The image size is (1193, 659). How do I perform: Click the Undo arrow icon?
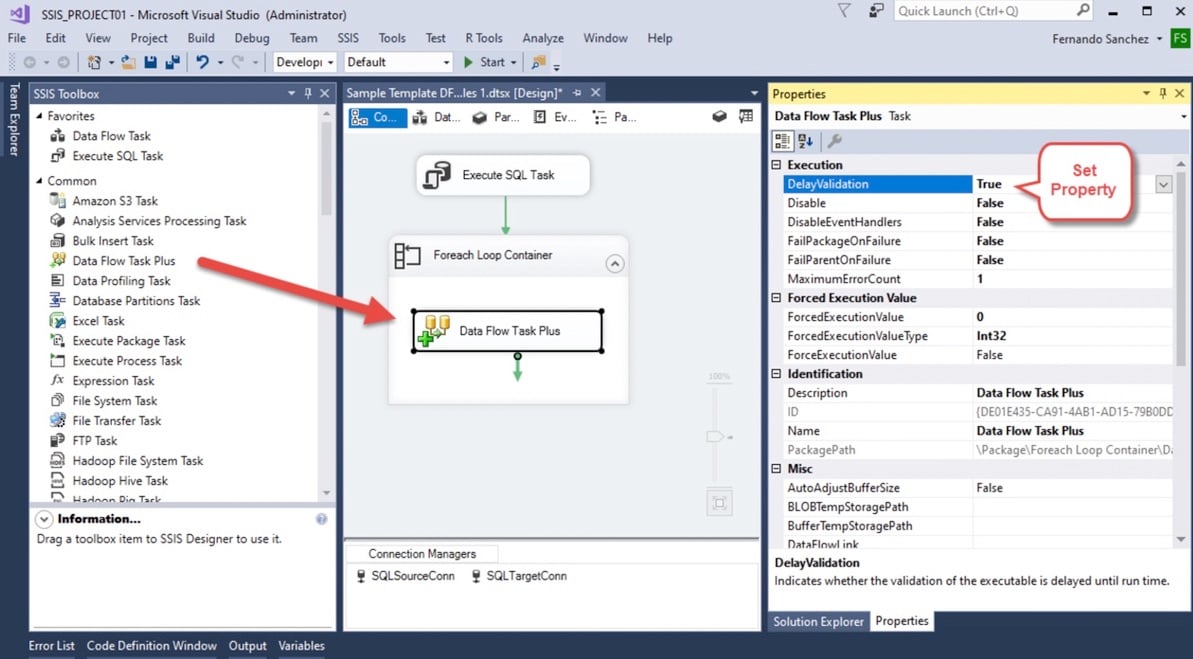(202, 62)
